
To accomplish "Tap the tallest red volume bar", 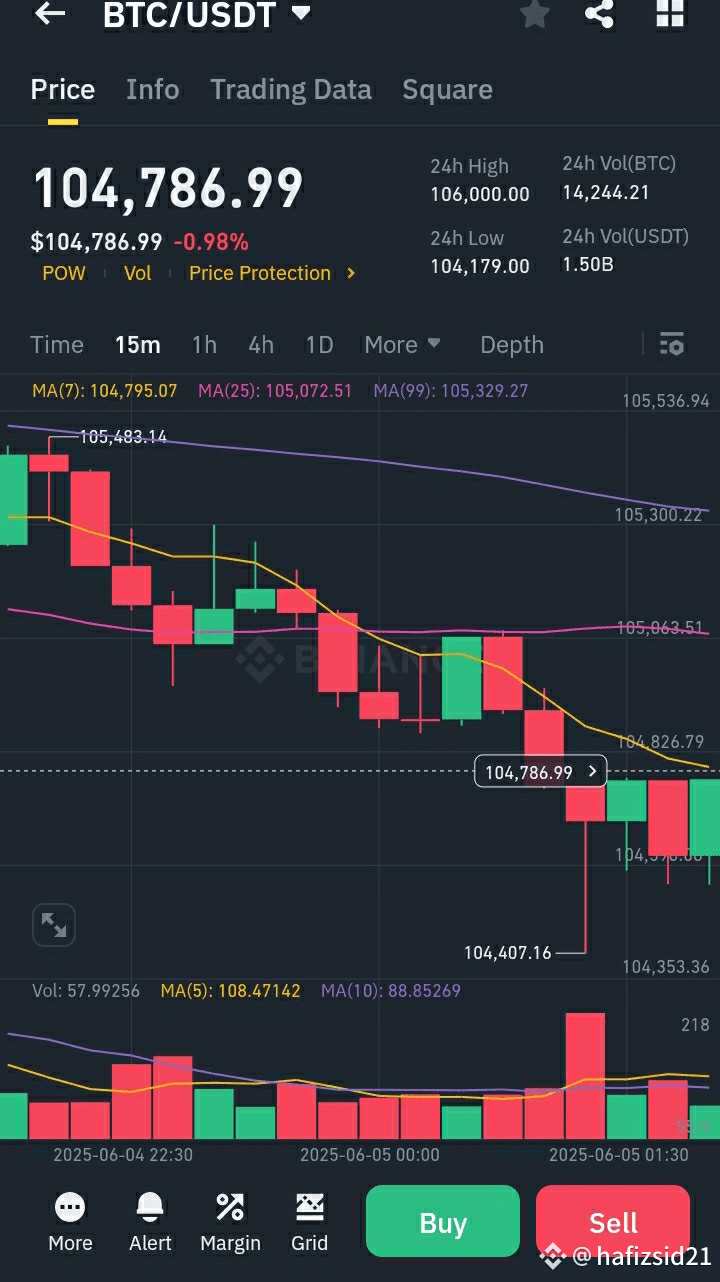I will [x=586, y=1076].
